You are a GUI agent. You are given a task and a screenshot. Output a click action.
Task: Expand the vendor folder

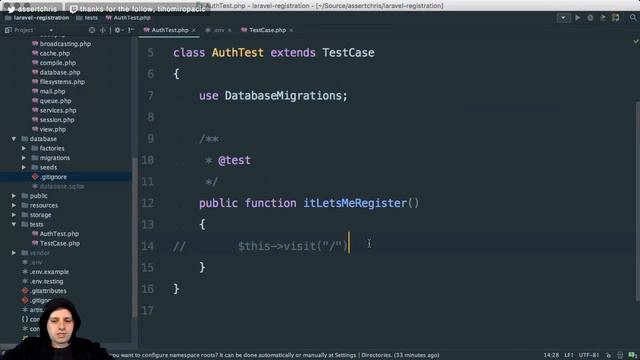coord(14,253)
